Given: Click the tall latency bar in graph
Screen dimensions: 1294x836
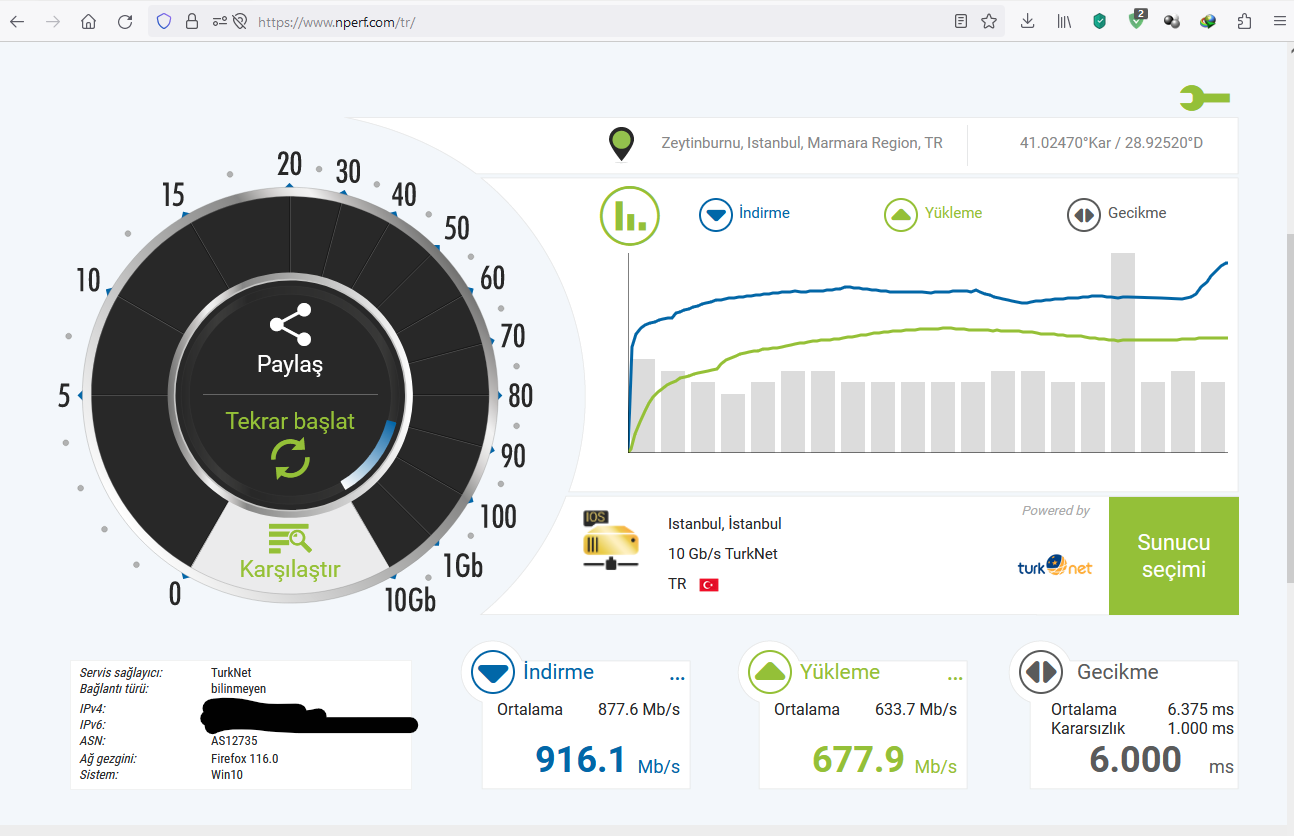Looking at the screenshot, I should [x=1123, y=353].
